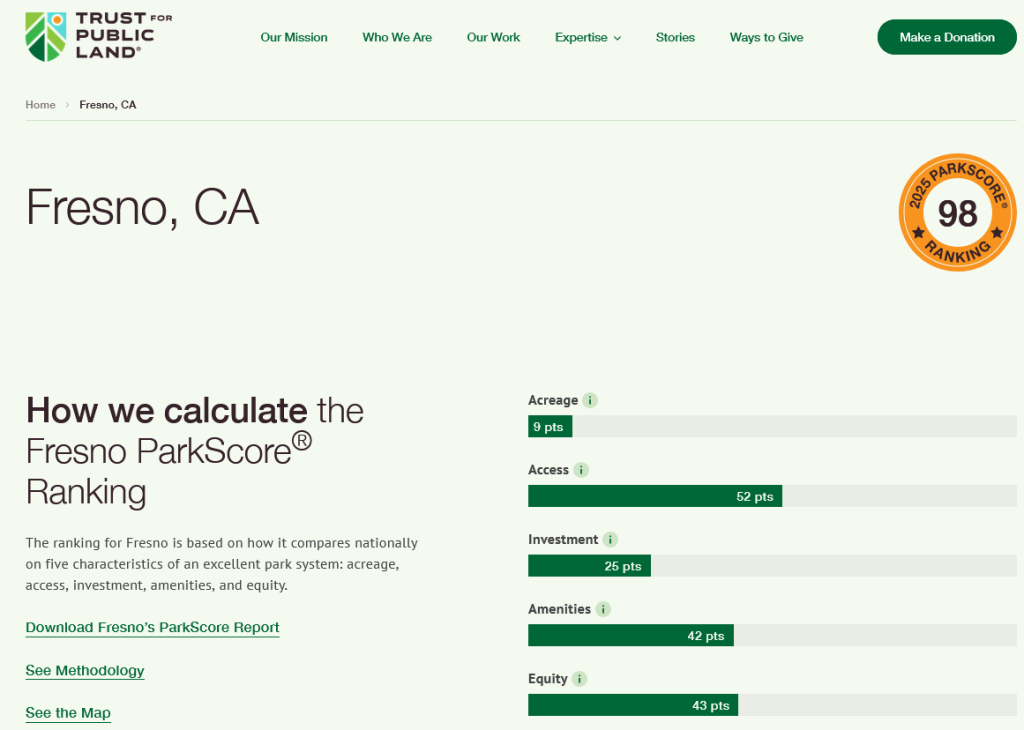Click the How we calculate heading

tap(195, 451)
